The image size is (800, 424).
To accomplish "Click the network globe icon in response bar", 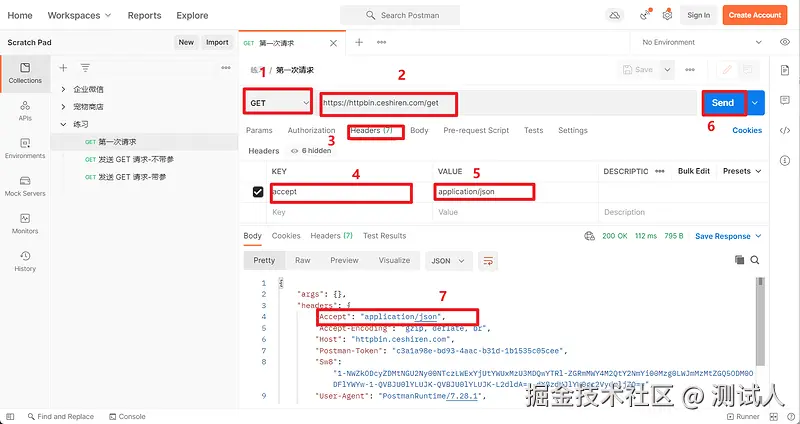I will [x=589, y=236].
